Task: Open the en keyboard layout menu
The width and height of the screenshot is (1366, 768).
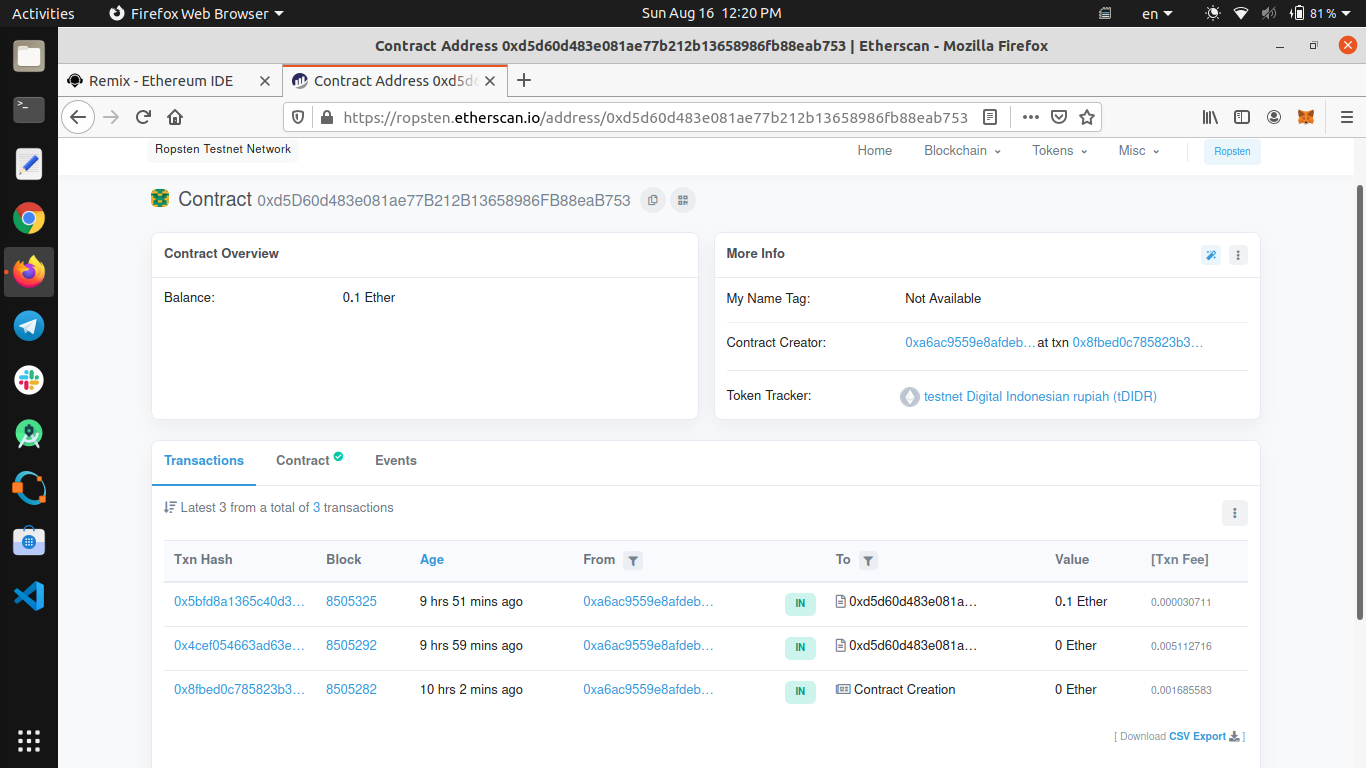Action: point(1158,13)
